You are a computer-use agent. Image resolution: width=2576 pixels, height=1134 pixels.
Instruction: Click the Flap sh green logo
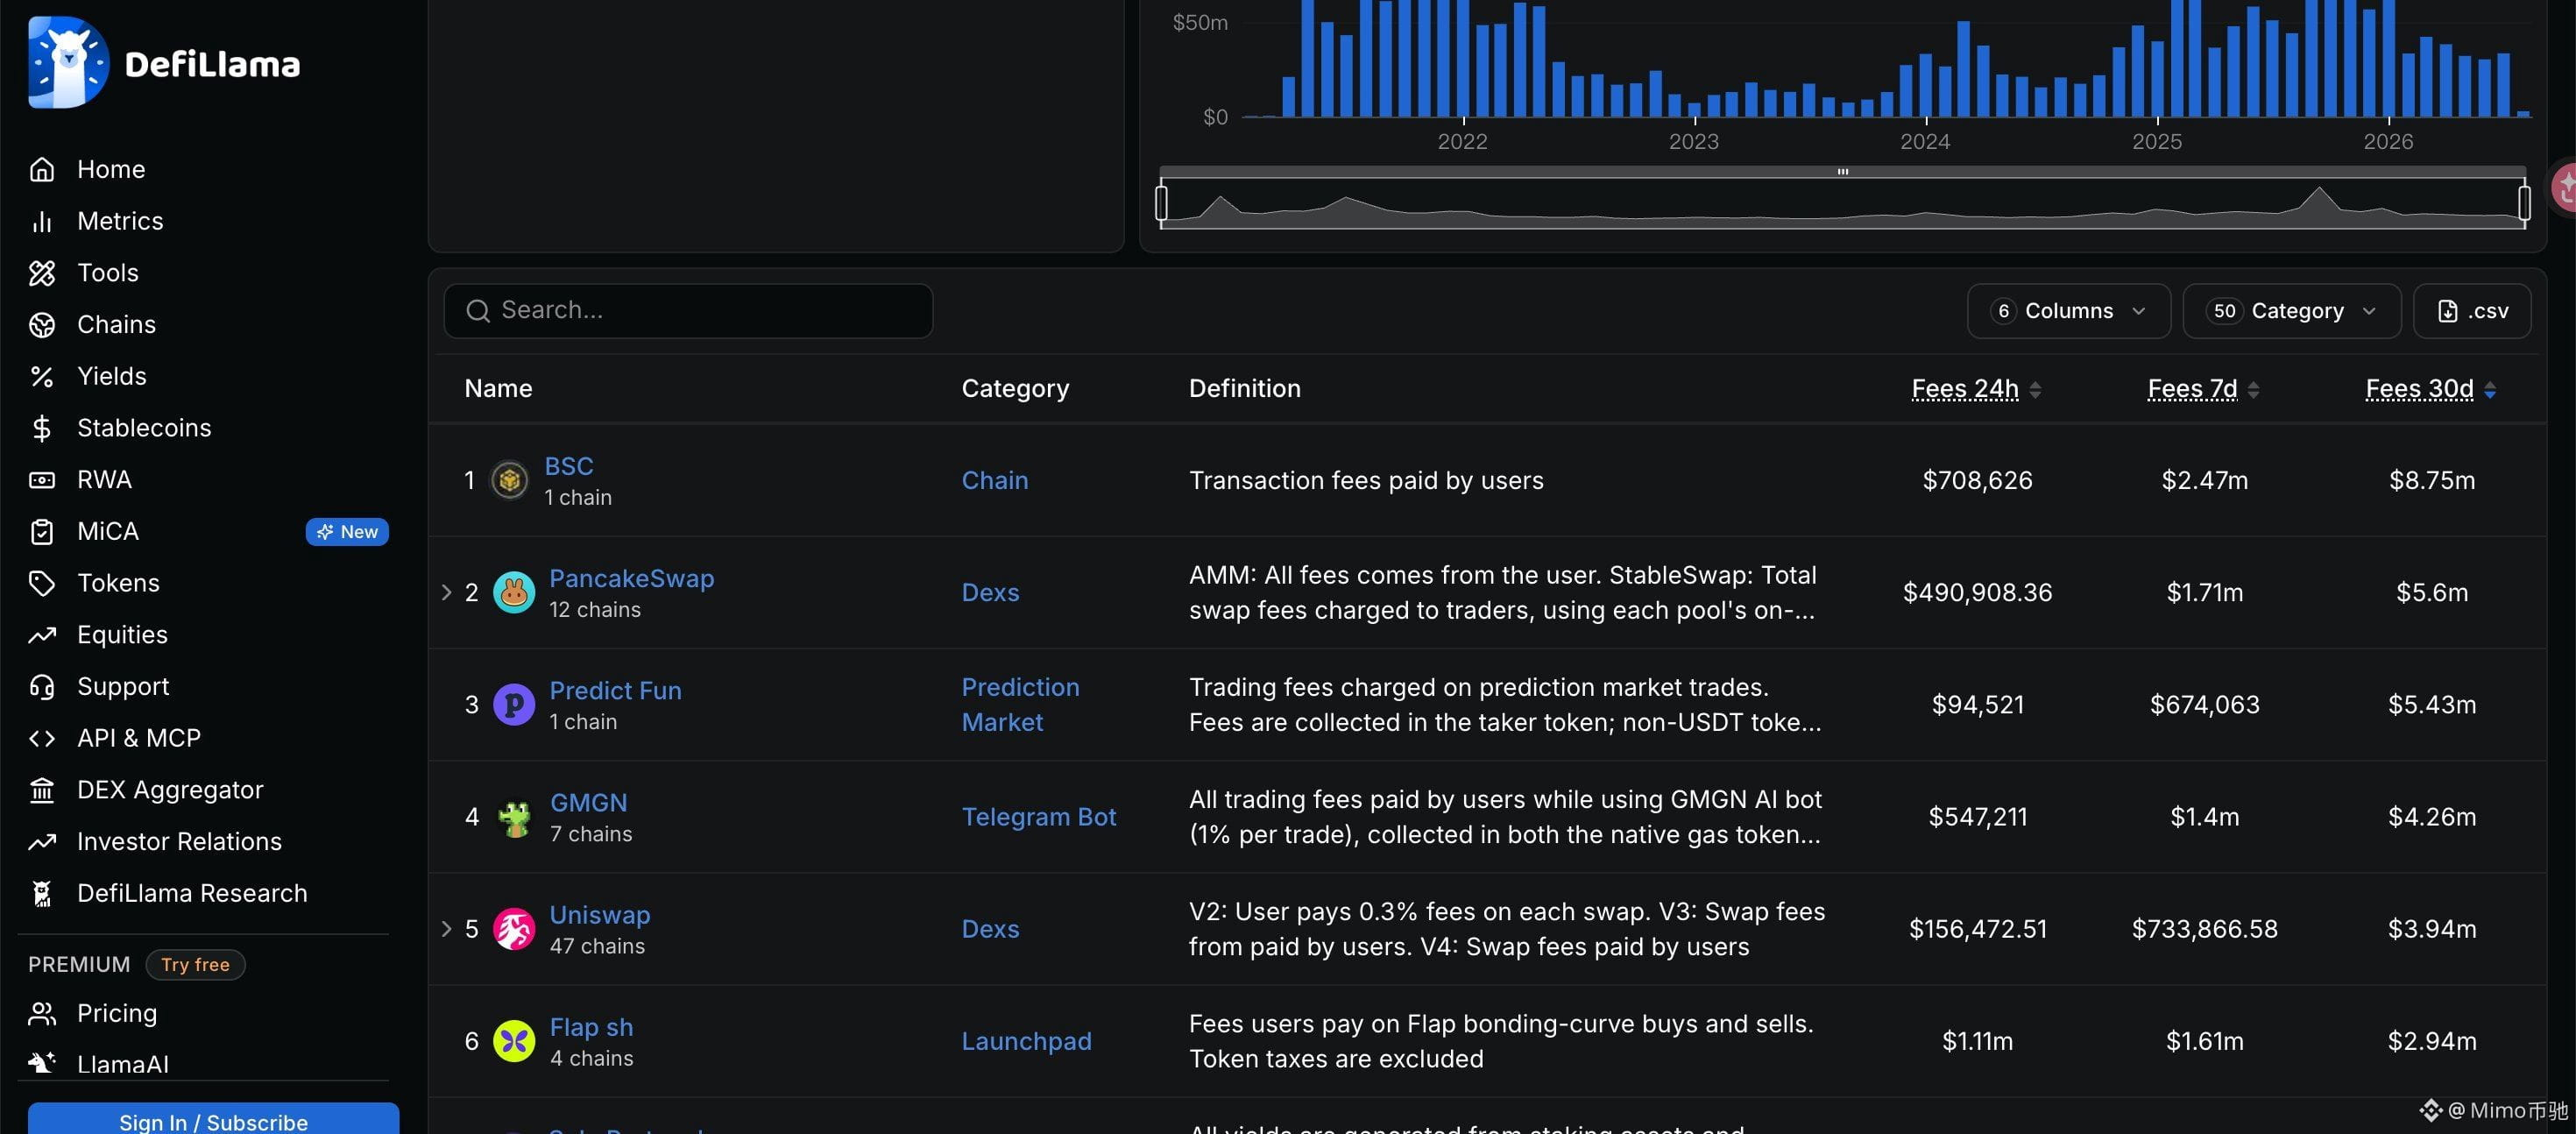click(514, 1042)
